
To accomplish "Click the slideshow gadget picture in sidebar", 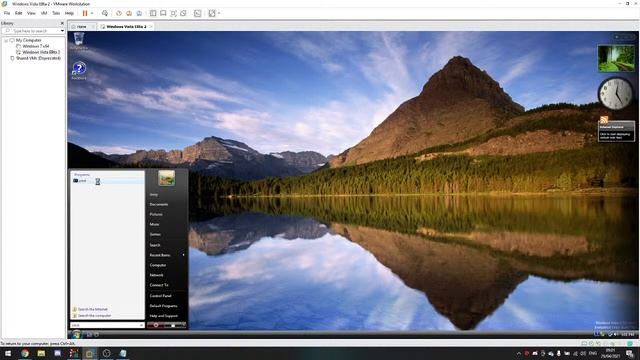I will [x=616, y=58].
